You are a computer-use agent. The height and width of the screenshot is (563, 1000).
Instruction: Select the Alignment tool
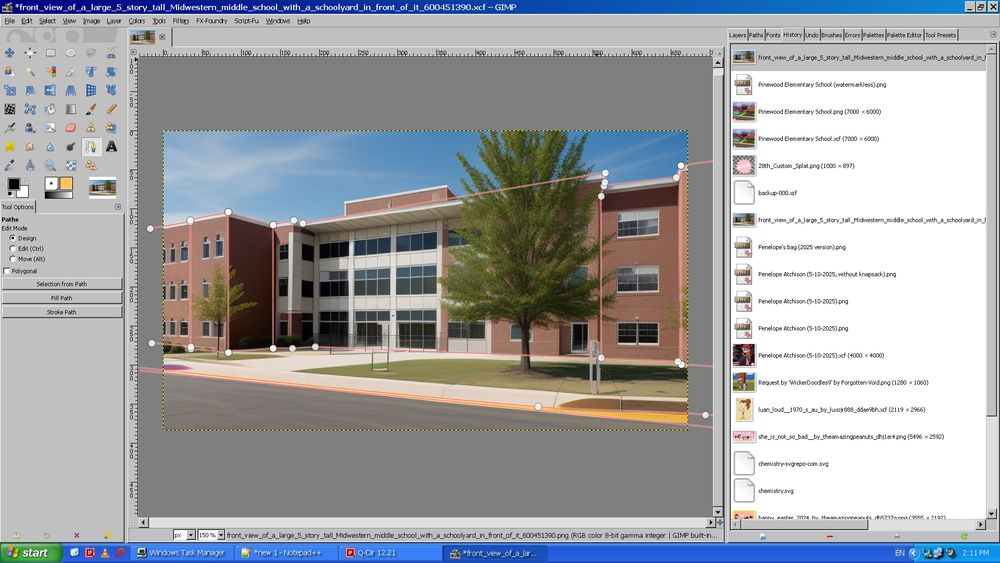[30, 53]
